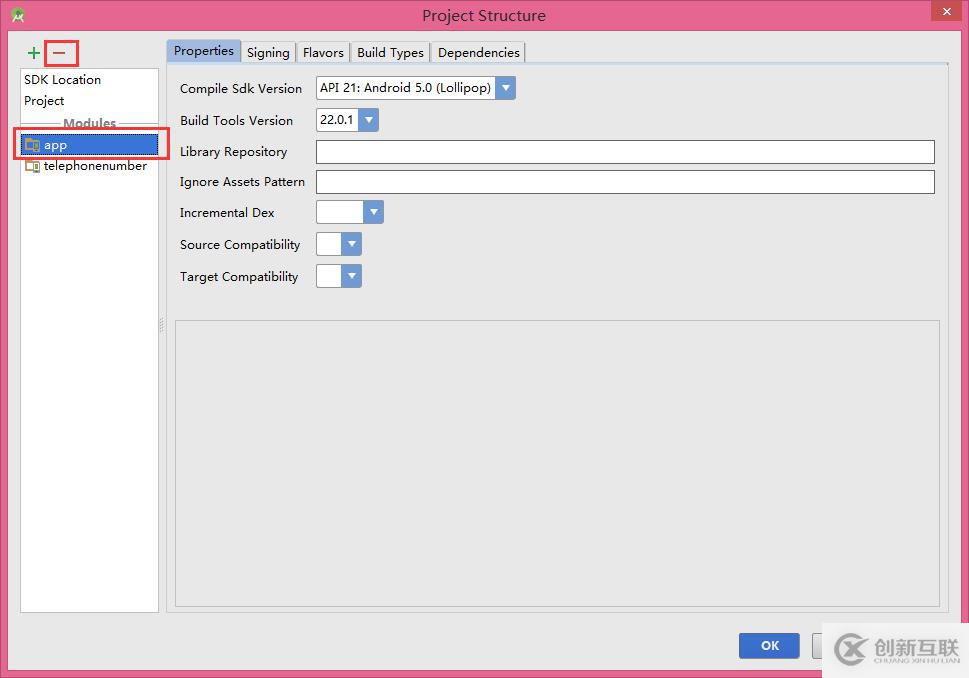
Task: Click Android Studio logo in title bar
Action: pyautogui.click(x=18, y=15)
